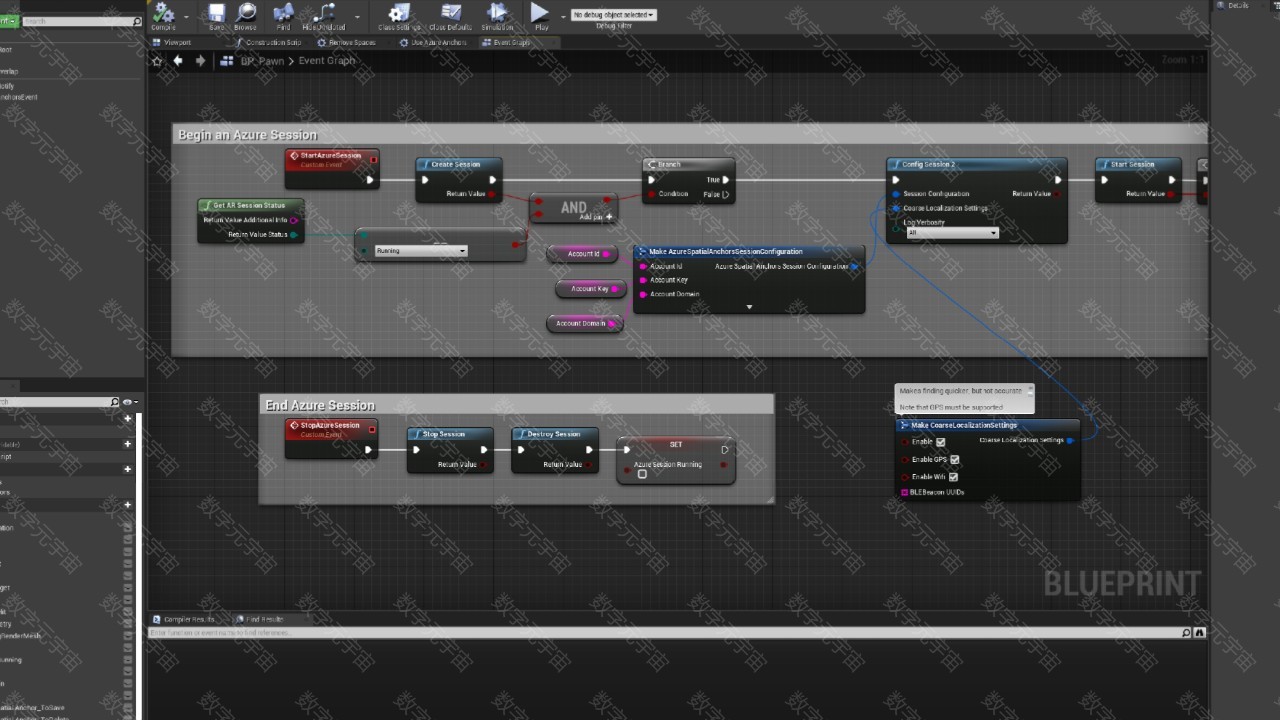Navigate back with left arrow

click(178, 61)
